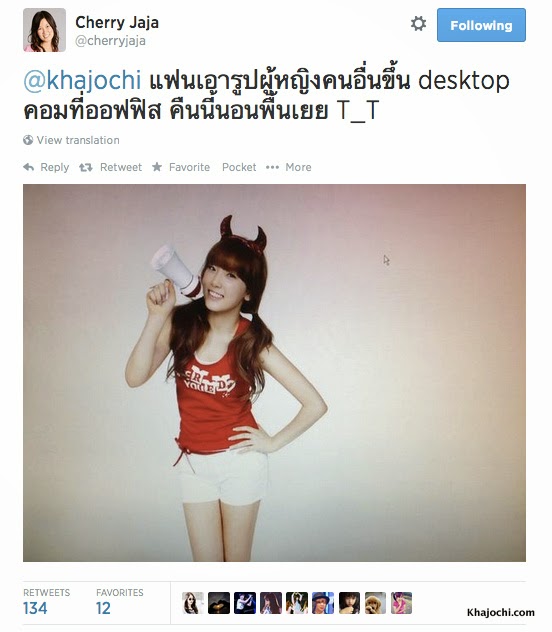Click the last retweeter avatar in pink
This screenshot has height=632, width=552.
pyautogui.click(x=401, y=603)
